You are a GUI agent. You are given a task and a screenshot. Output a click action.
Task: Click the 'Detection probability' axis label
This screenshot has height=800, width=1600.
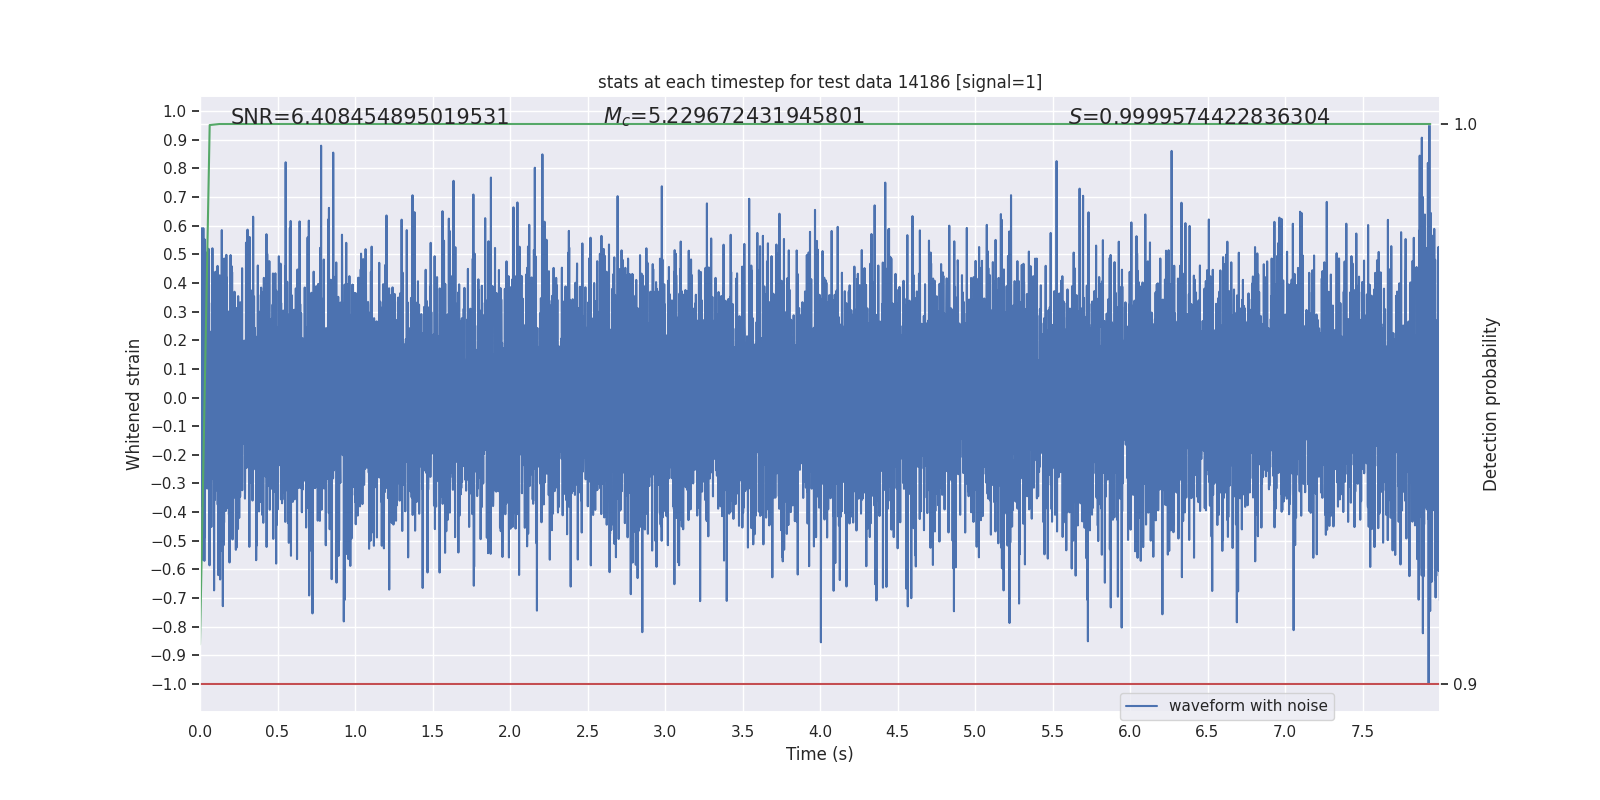(x=1490, y=404)
